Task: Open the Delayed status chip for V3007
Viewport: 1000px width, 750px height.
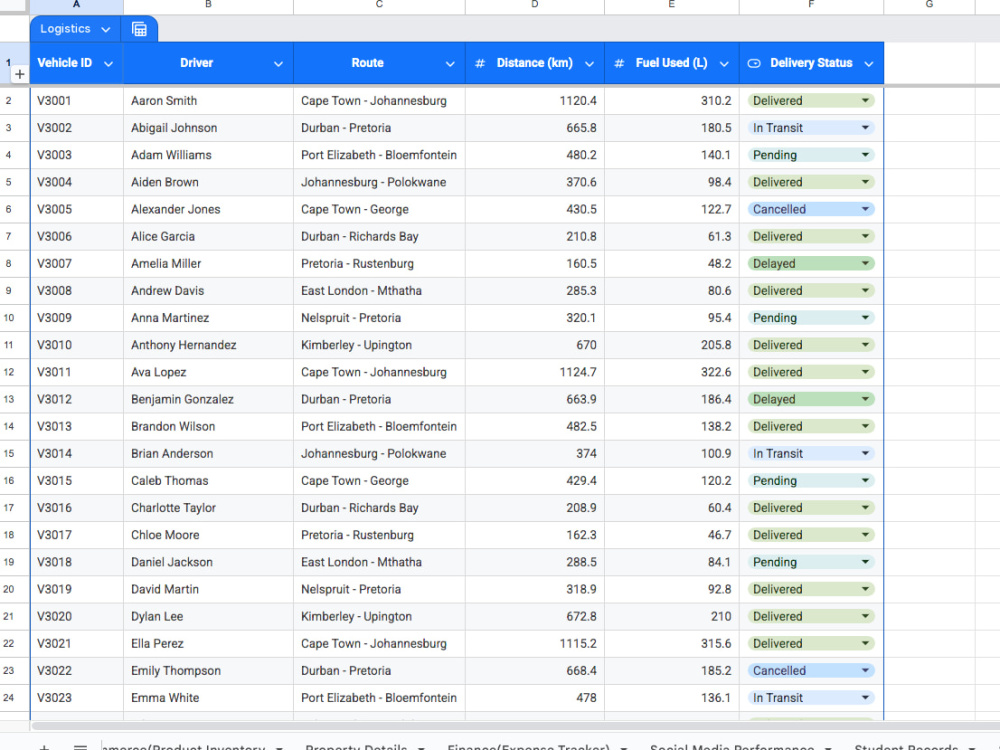Action: pyautogui.click(x=811, y=263)
